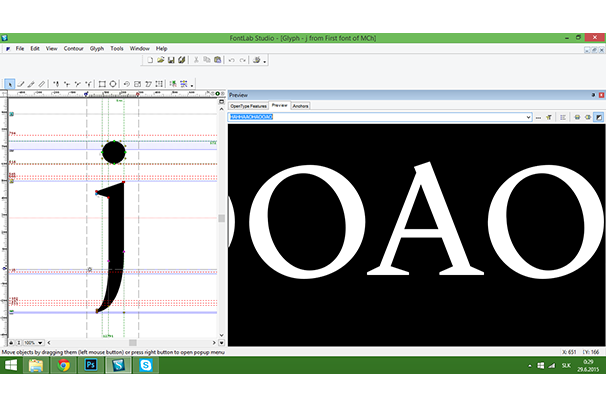Screen dimensions: 606x406
Task: Click the New document icon
Action: (149, 60)
